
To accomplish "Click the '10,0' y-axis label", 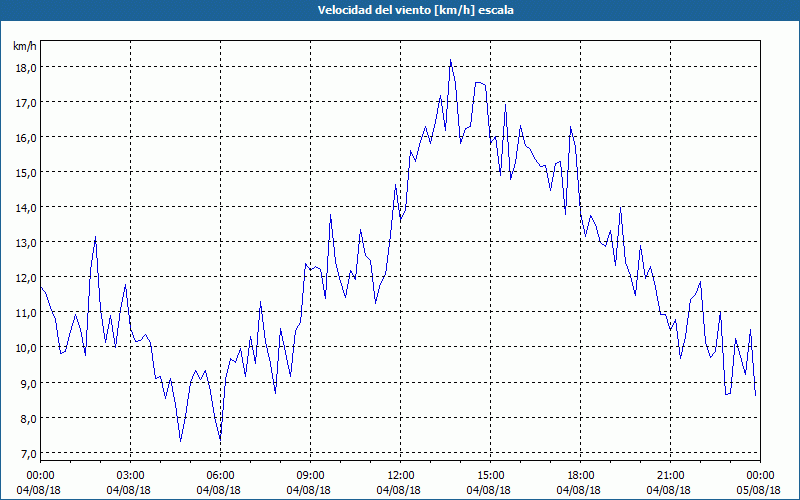I will tap(26, 348).
